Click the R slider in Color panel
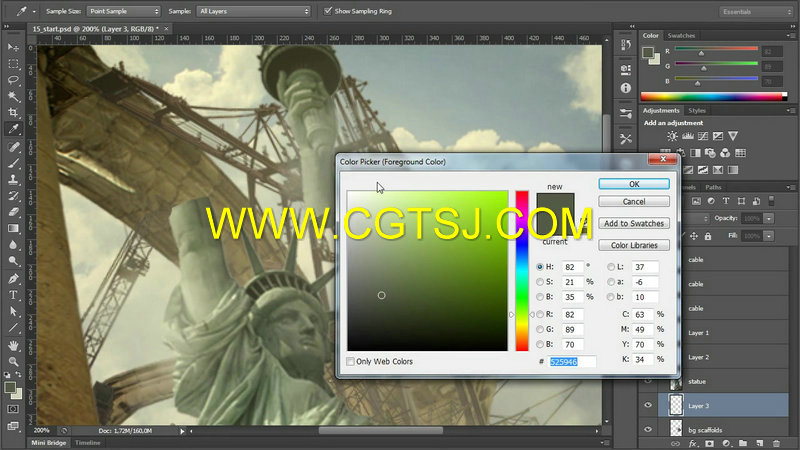 [716, 49]
